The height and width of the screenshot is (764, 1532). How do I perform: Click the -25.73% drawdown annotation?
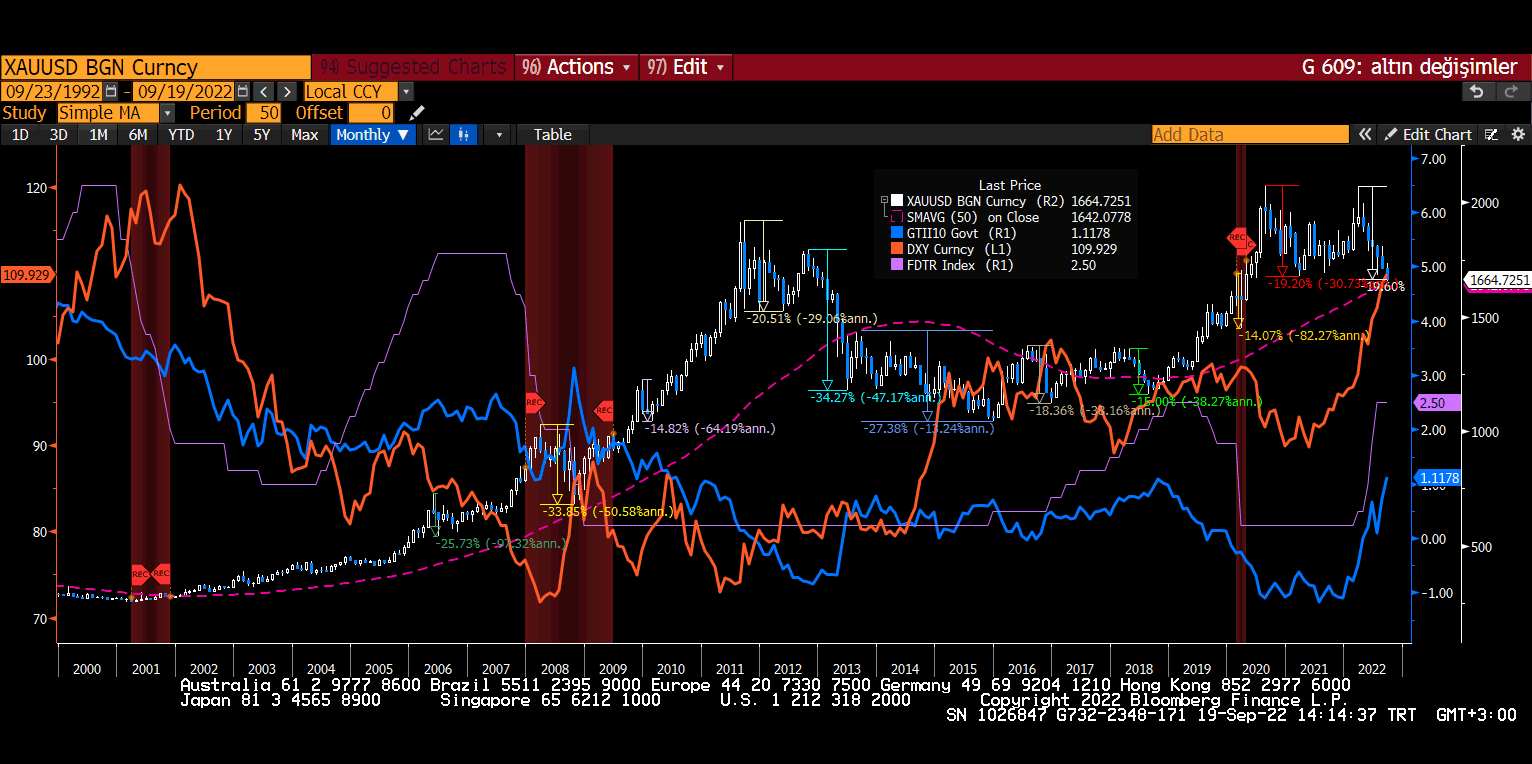click(501, 543)
